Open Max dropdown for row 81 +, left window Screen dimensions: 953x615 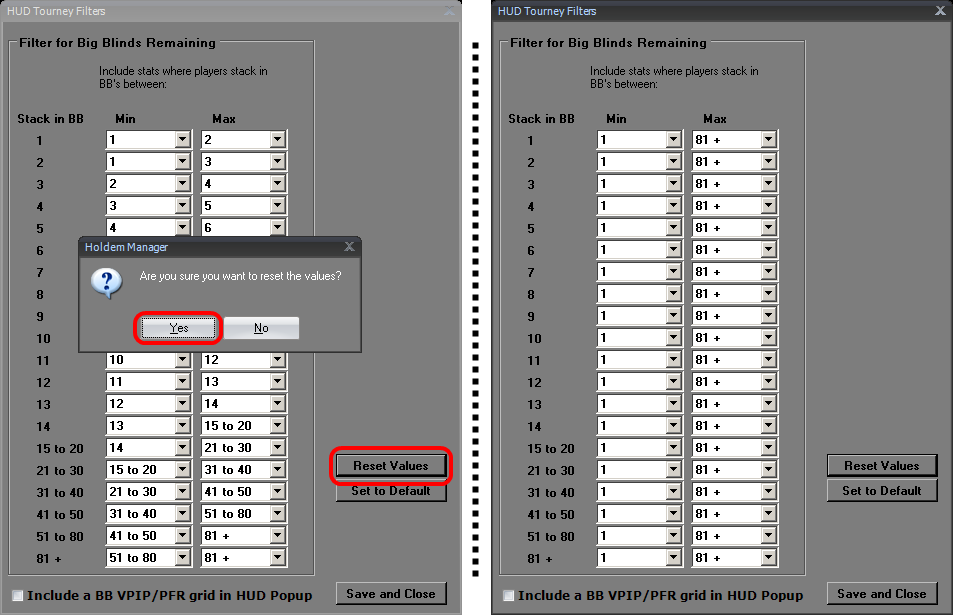click(x=278, y=557)
